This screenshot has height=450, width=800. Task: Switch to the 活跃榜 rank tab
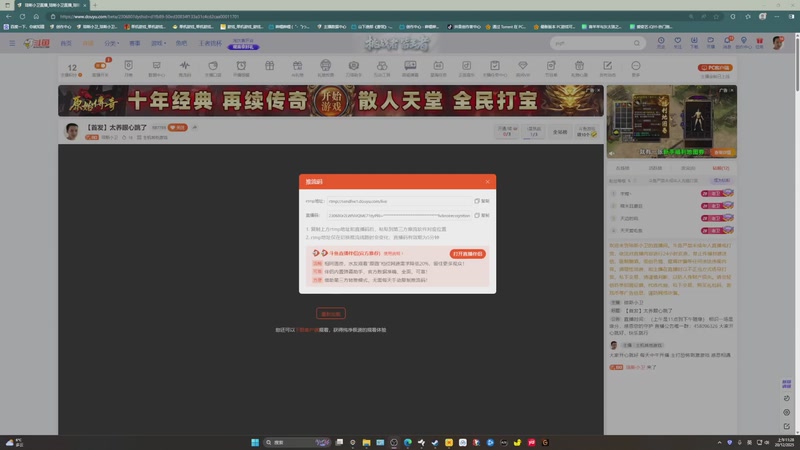click(x=655, y=168)
